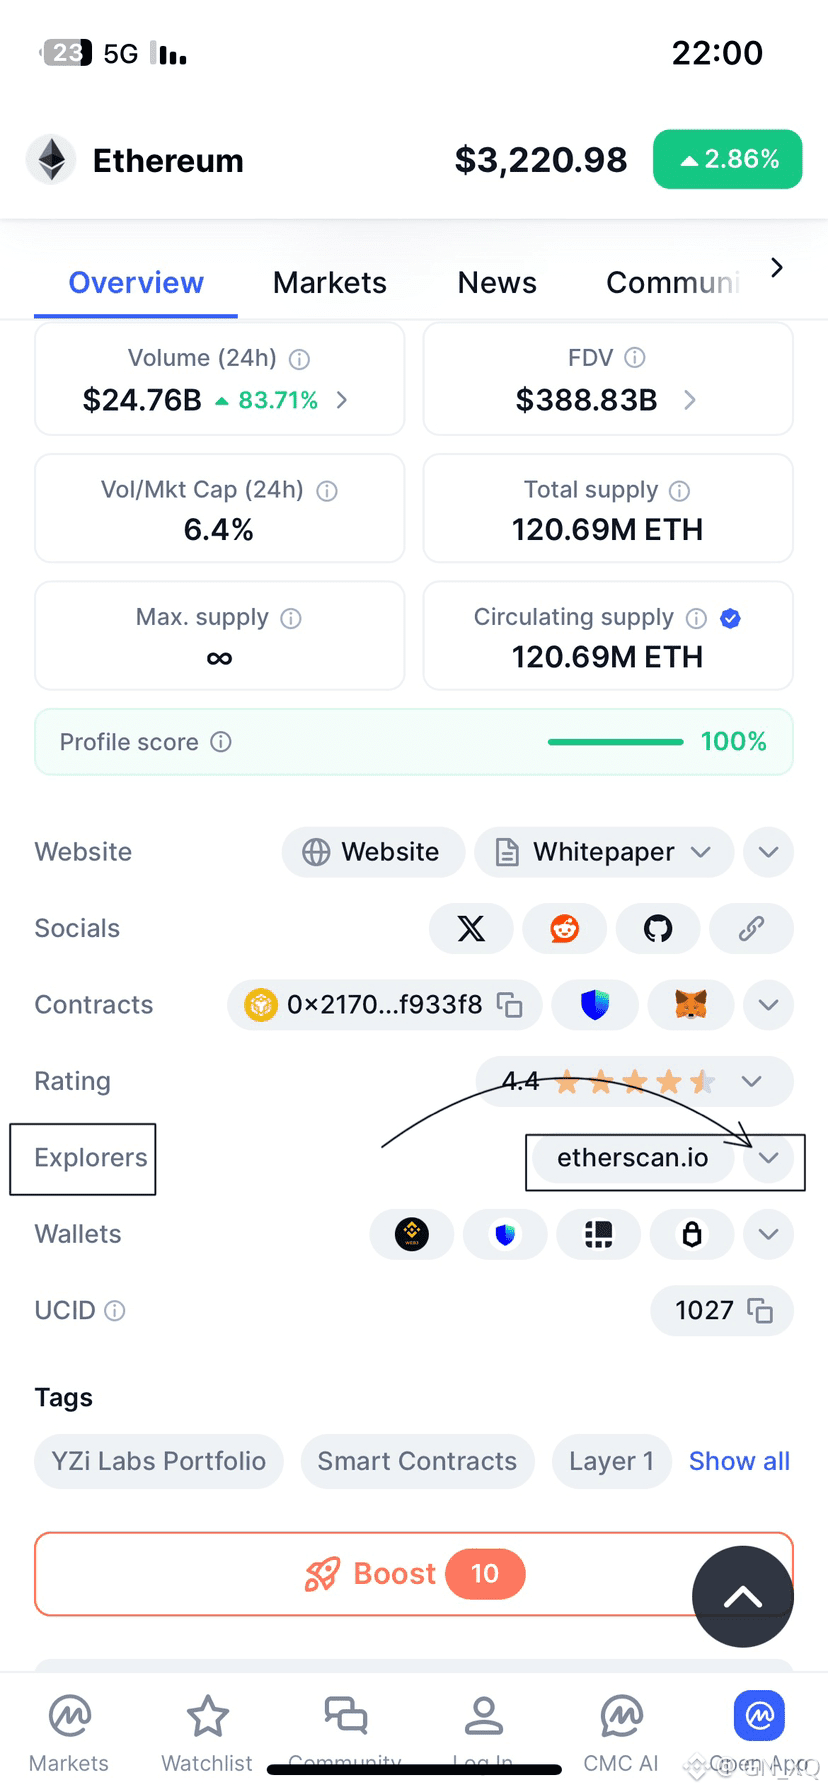Add the token to MetaMask via fox icon
Image resolution: width=828 pixels, height=1792 pixels.
pos(691,1005)
